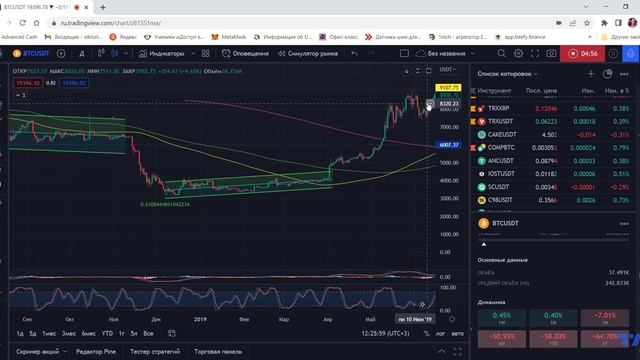Select the candlestick chart style icon

coord(115,53)
